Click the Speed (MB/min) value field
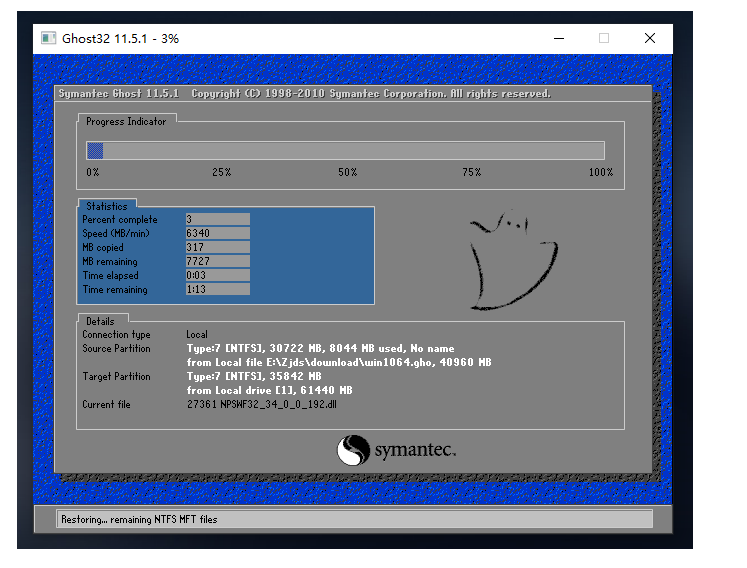Image resolution: width=747 pixels, height=568 pixels. tap(217, 233)
